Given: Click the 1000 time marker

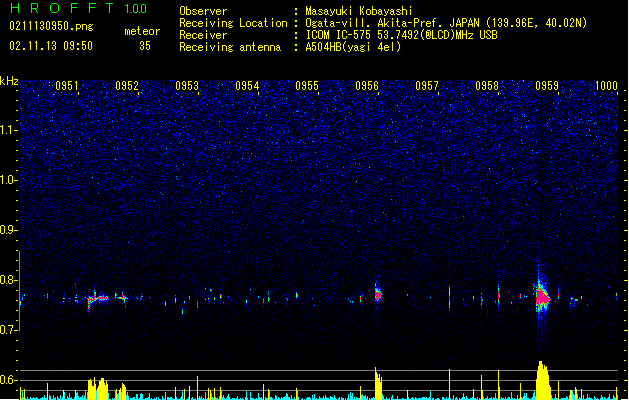Looking at the screenshot, I should pos(606,86).
